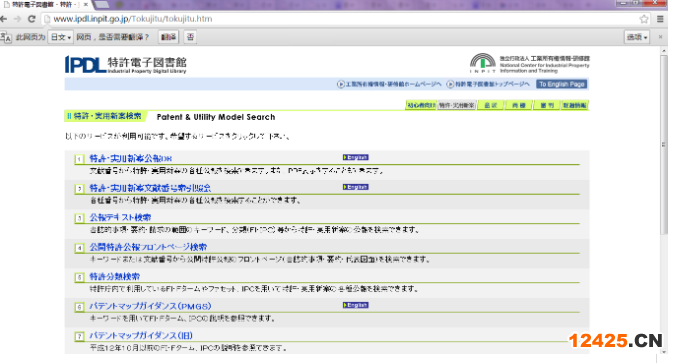Image resolution: width=675 pixels, height=363 pixels.
Task: Decline translation with the 否 button
Action: pyautogui.click(x=190, y=37)
